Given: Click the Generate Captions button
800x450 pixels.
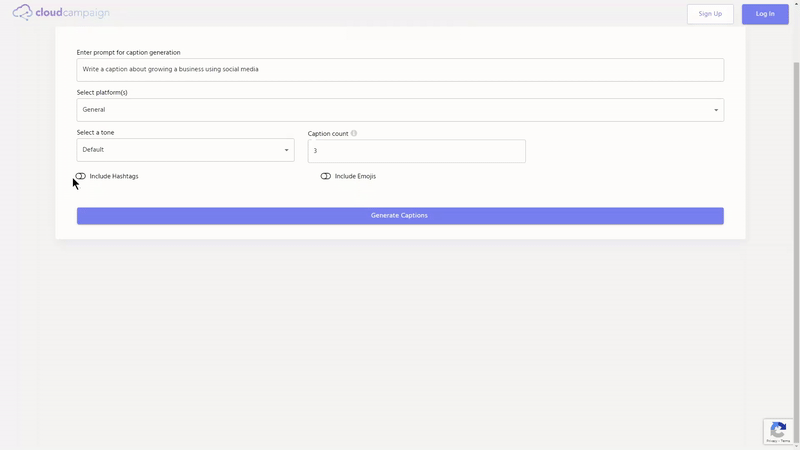Looking at the screenshot, I should [400, 216].
